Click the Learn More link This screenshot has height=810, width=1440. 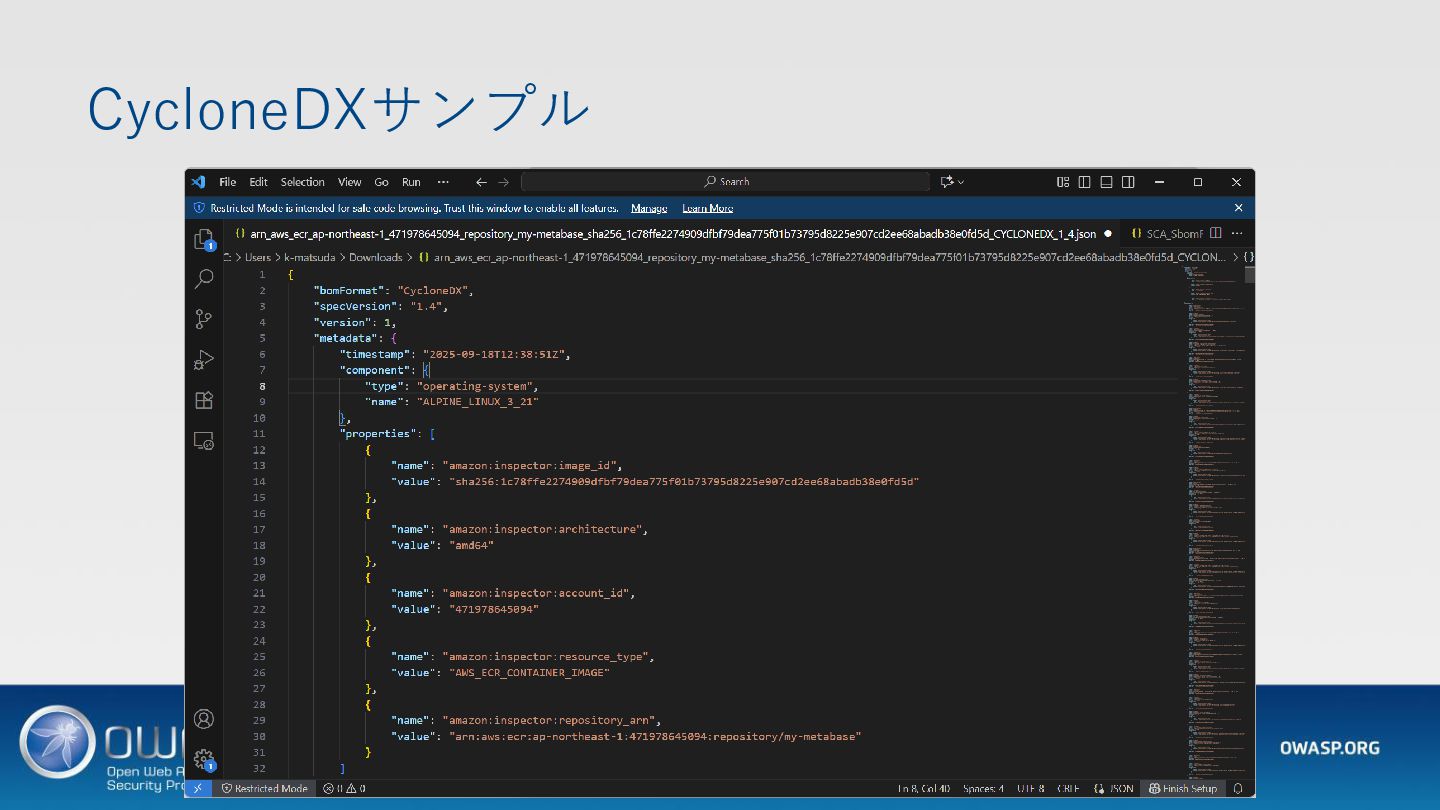[707, 208]
